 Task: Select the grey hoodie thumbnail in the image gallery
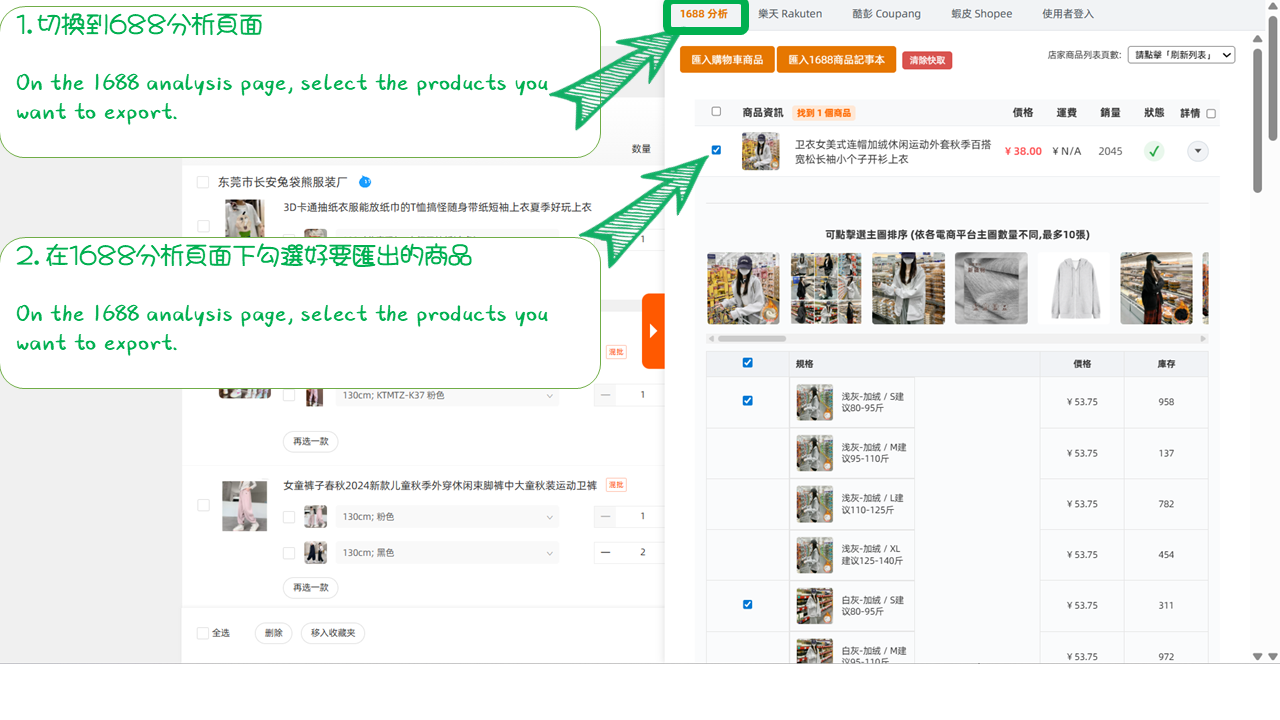tap(1072, 288)
